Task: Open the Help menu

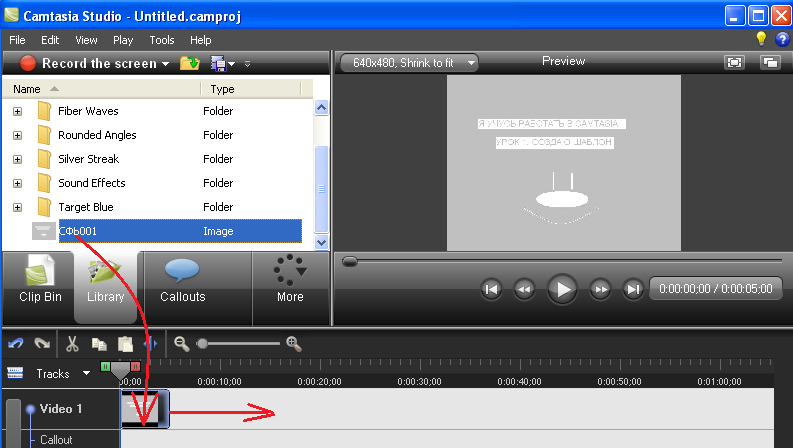Action: coord(201,40)
